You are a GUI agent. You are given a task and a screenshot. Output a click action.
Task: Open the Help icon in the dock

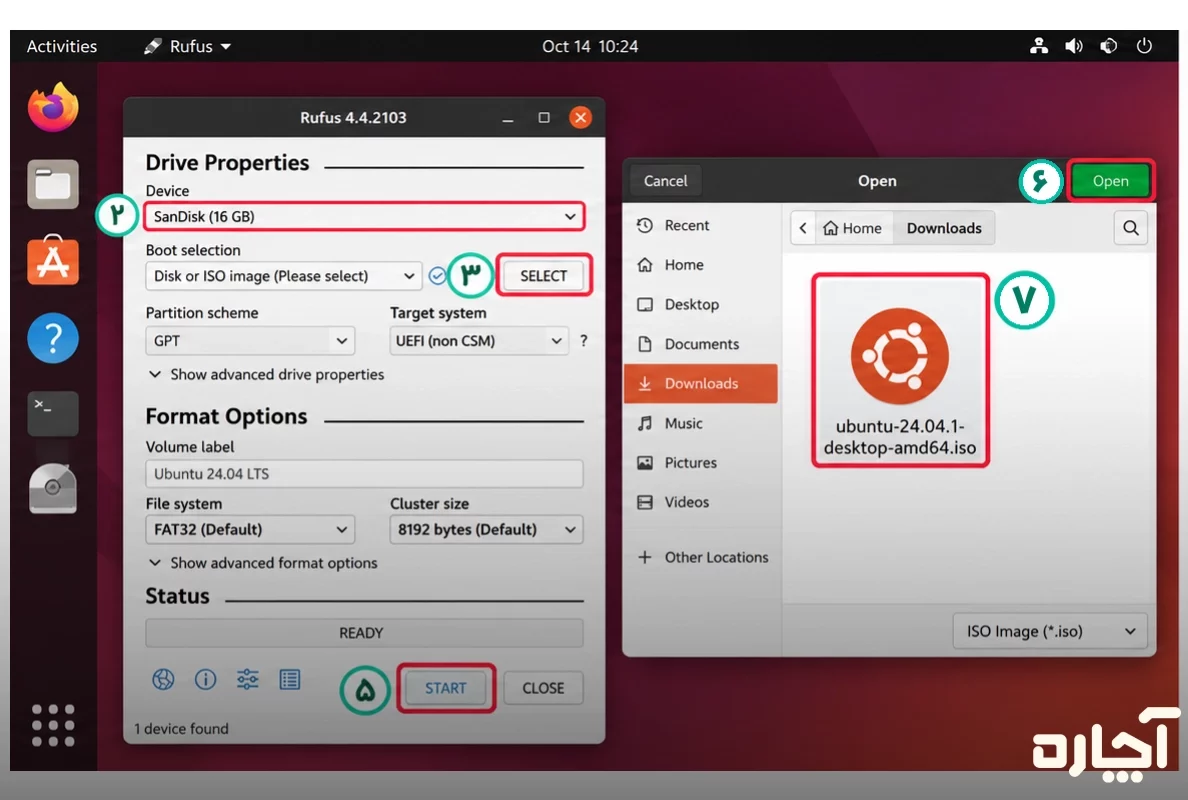pos(53,338)
